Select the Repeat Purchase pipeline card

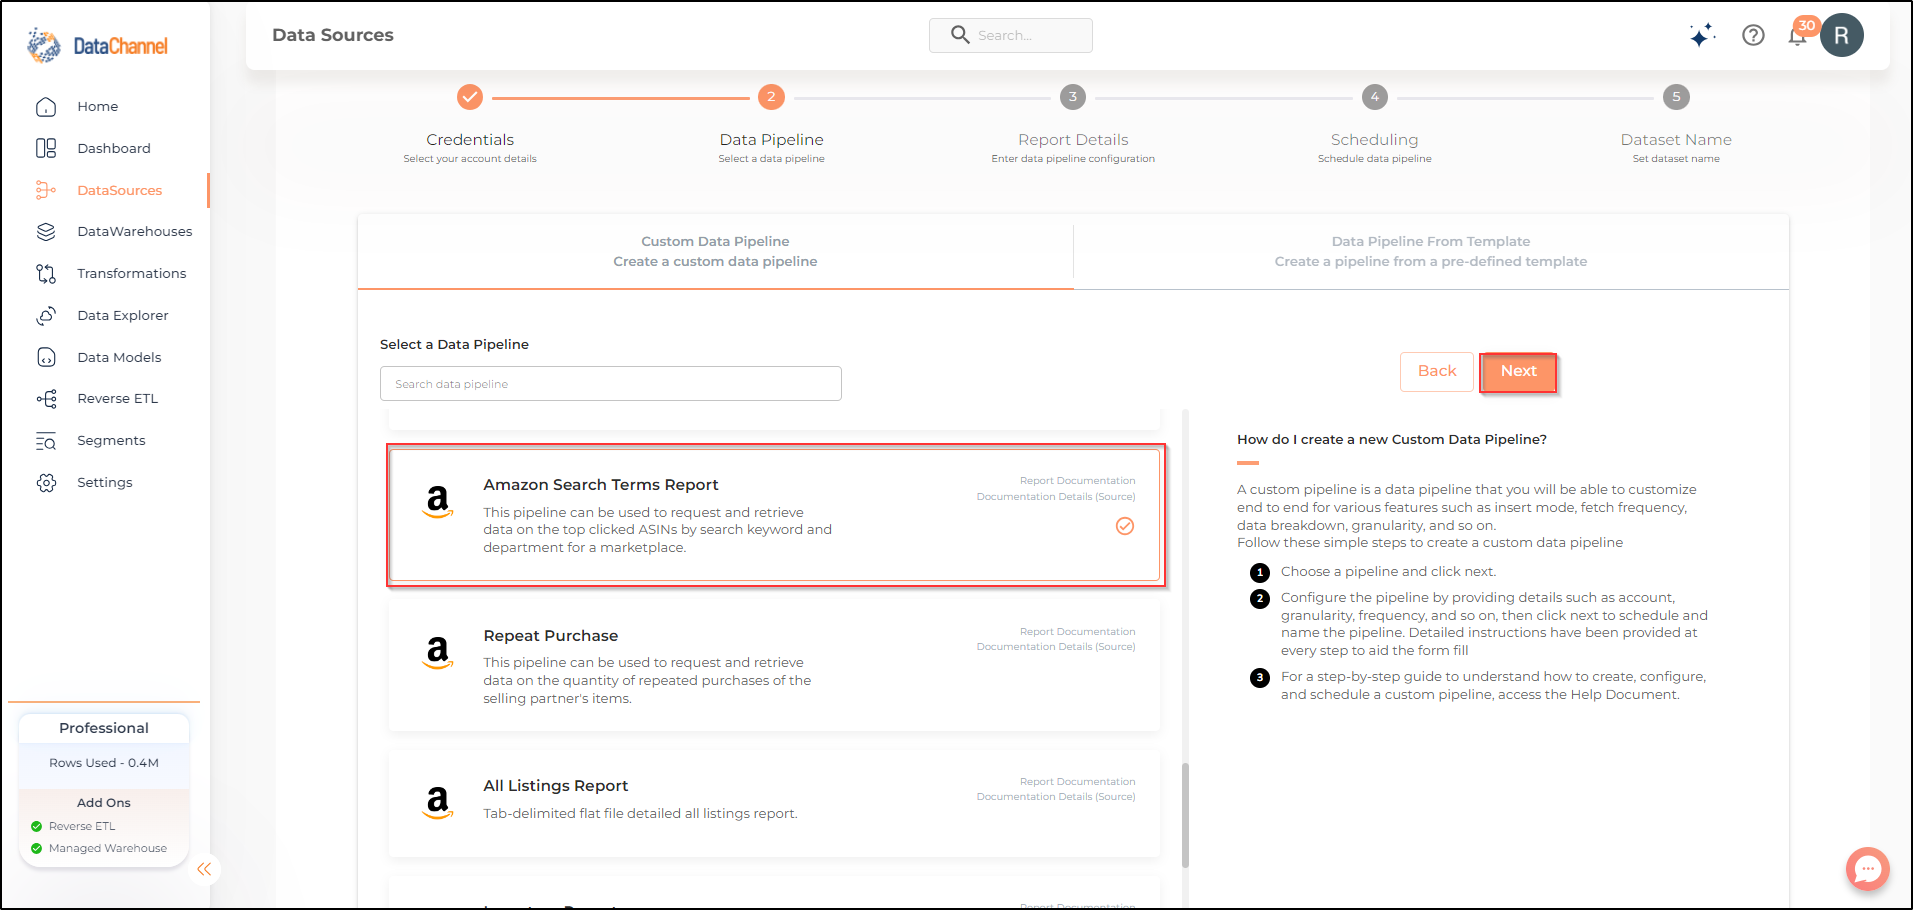(774, 666)
